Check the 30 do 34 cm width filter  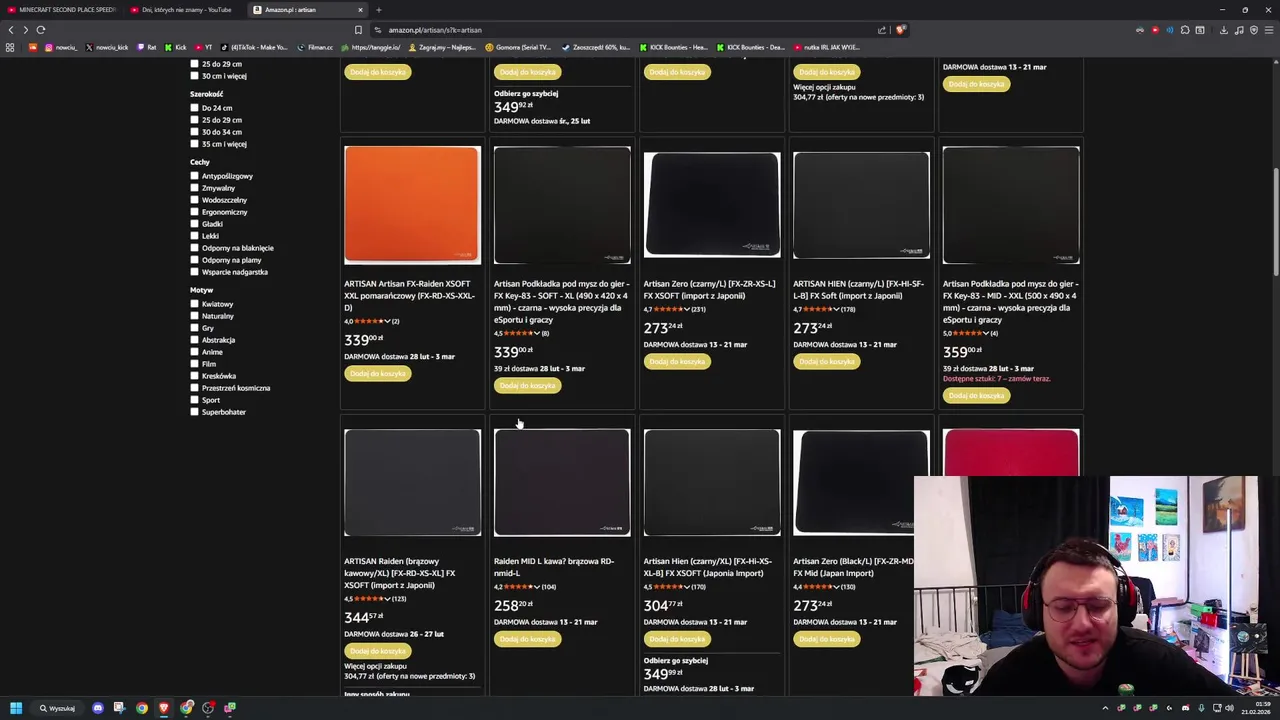tap(195, 132)
